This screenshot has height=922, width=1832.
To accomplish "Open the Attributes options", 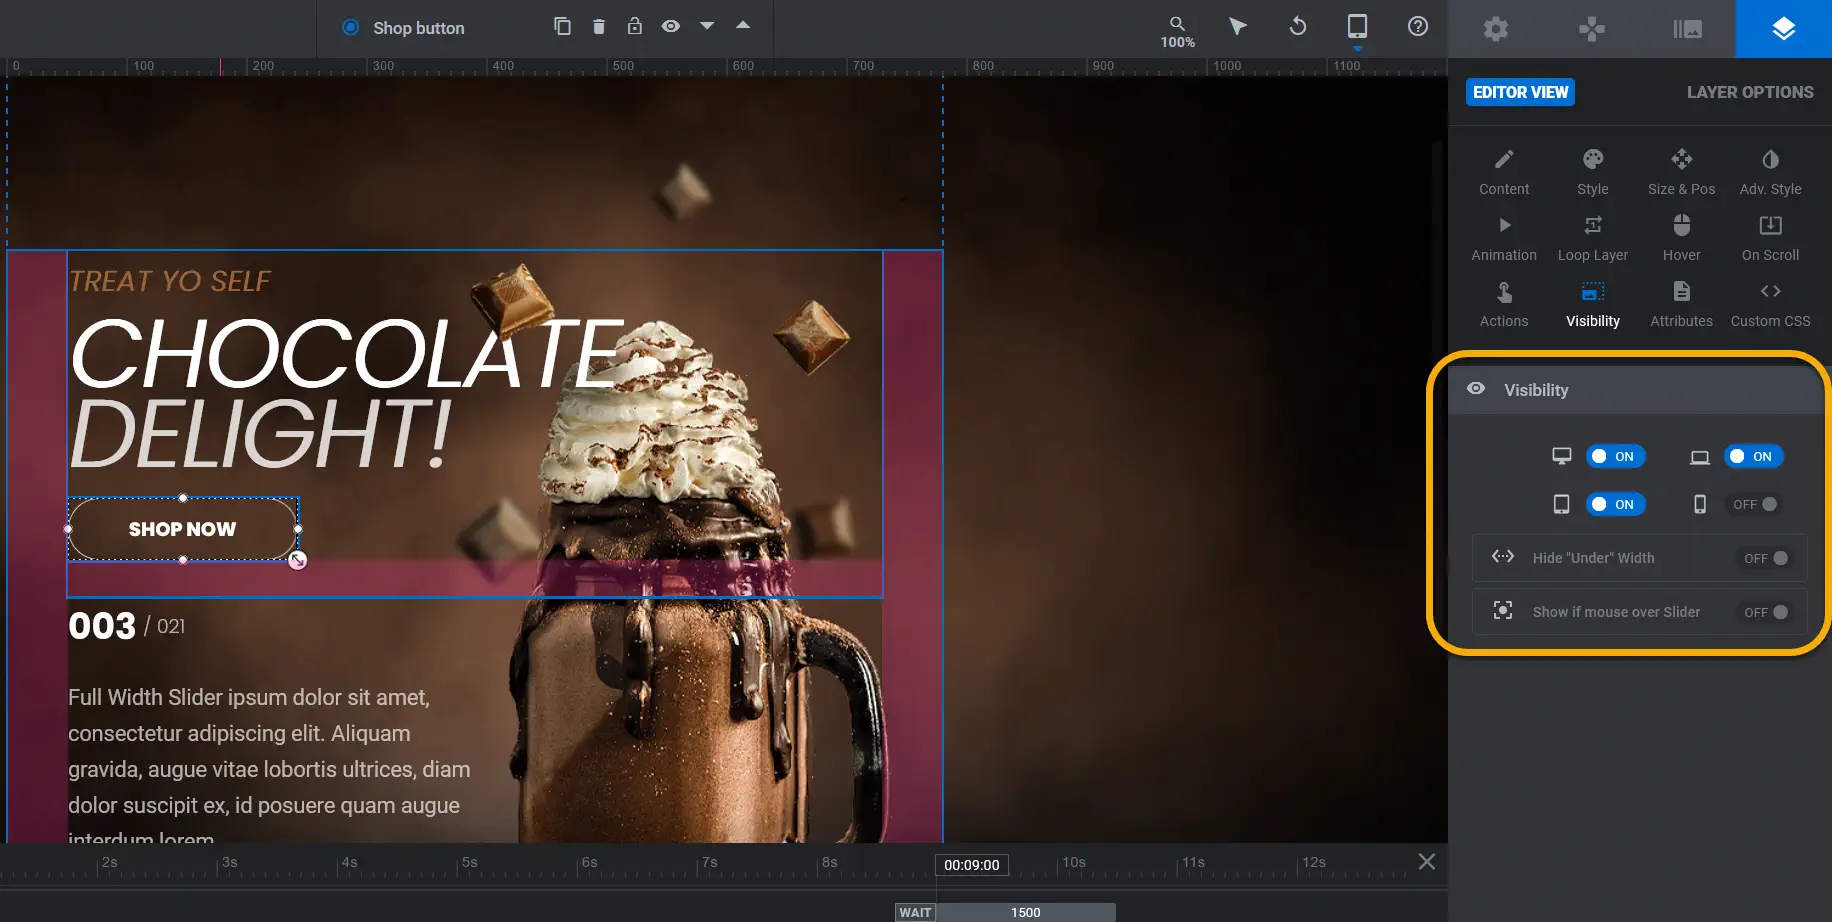I will point(1682,305).
